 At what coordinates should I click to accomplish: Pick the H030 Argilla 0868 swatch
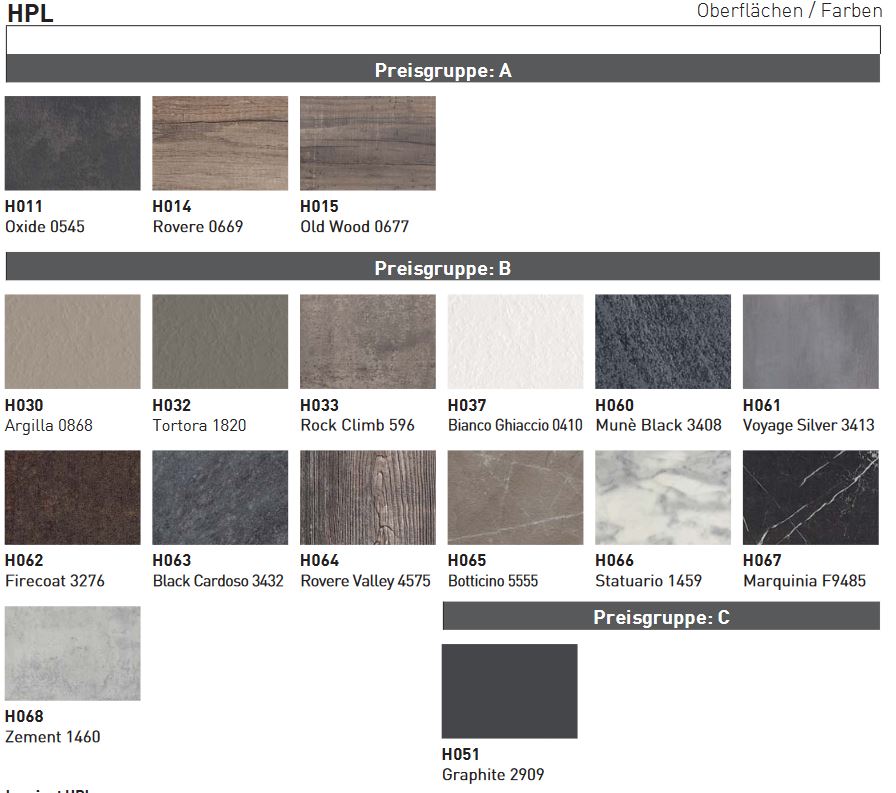[x=73, y=342]
